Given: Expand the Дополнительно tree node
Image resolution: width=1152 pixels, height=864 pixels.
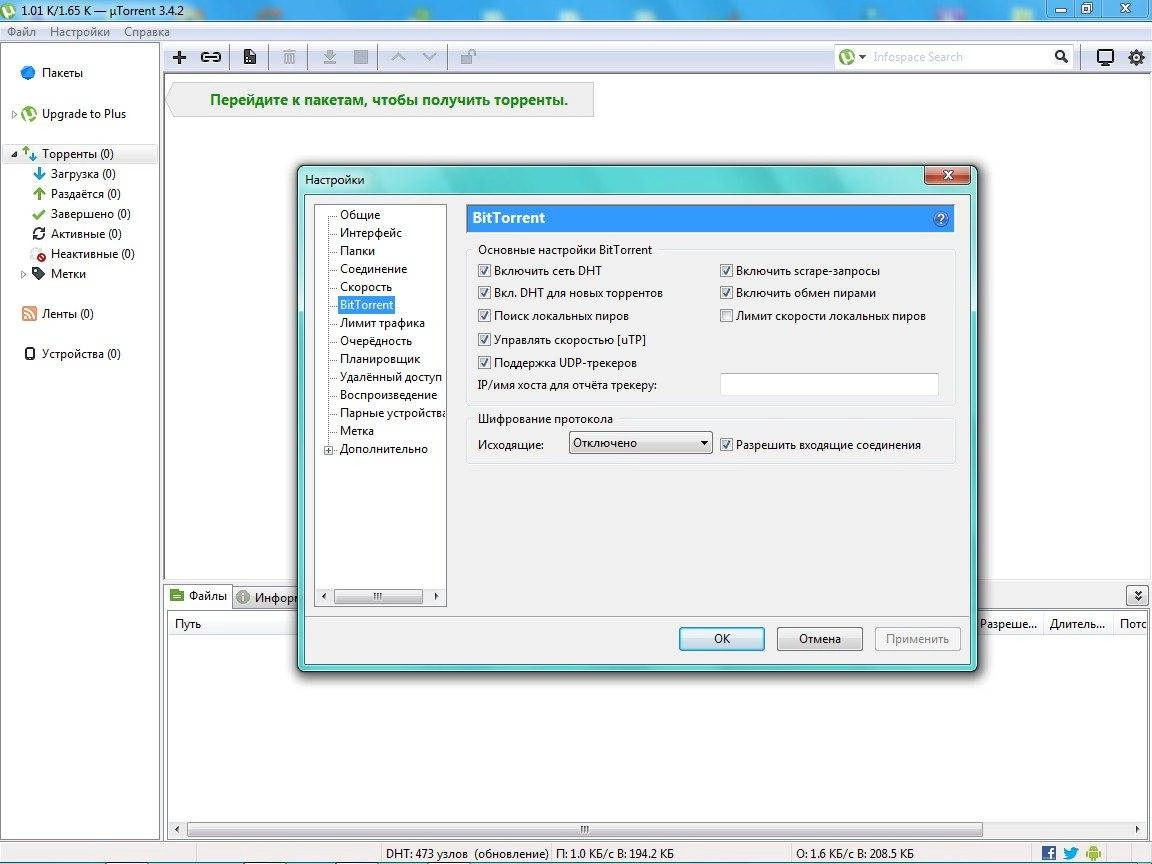Looking at the screenshot, I should click(x=329, y=449).
